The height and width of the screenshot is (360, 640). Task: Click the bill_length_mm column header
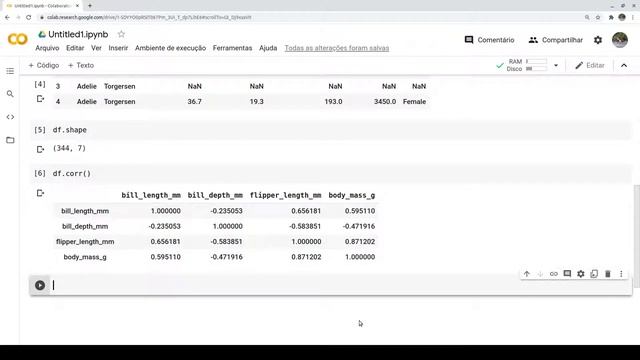click(x=151, y=195)
